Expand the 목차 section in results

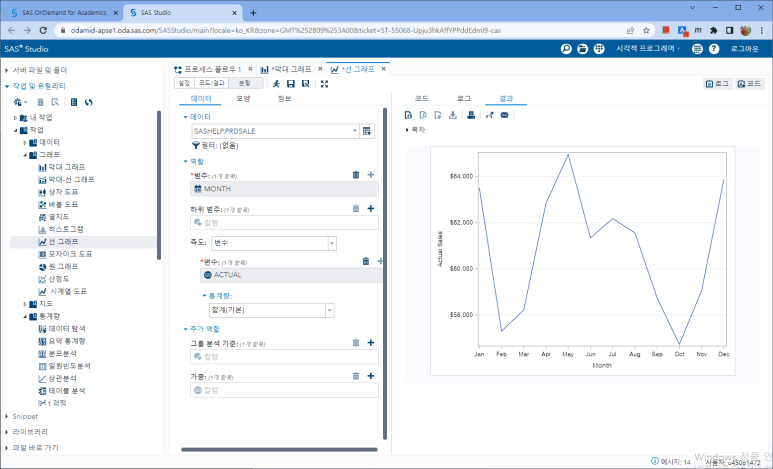(407, 130)
